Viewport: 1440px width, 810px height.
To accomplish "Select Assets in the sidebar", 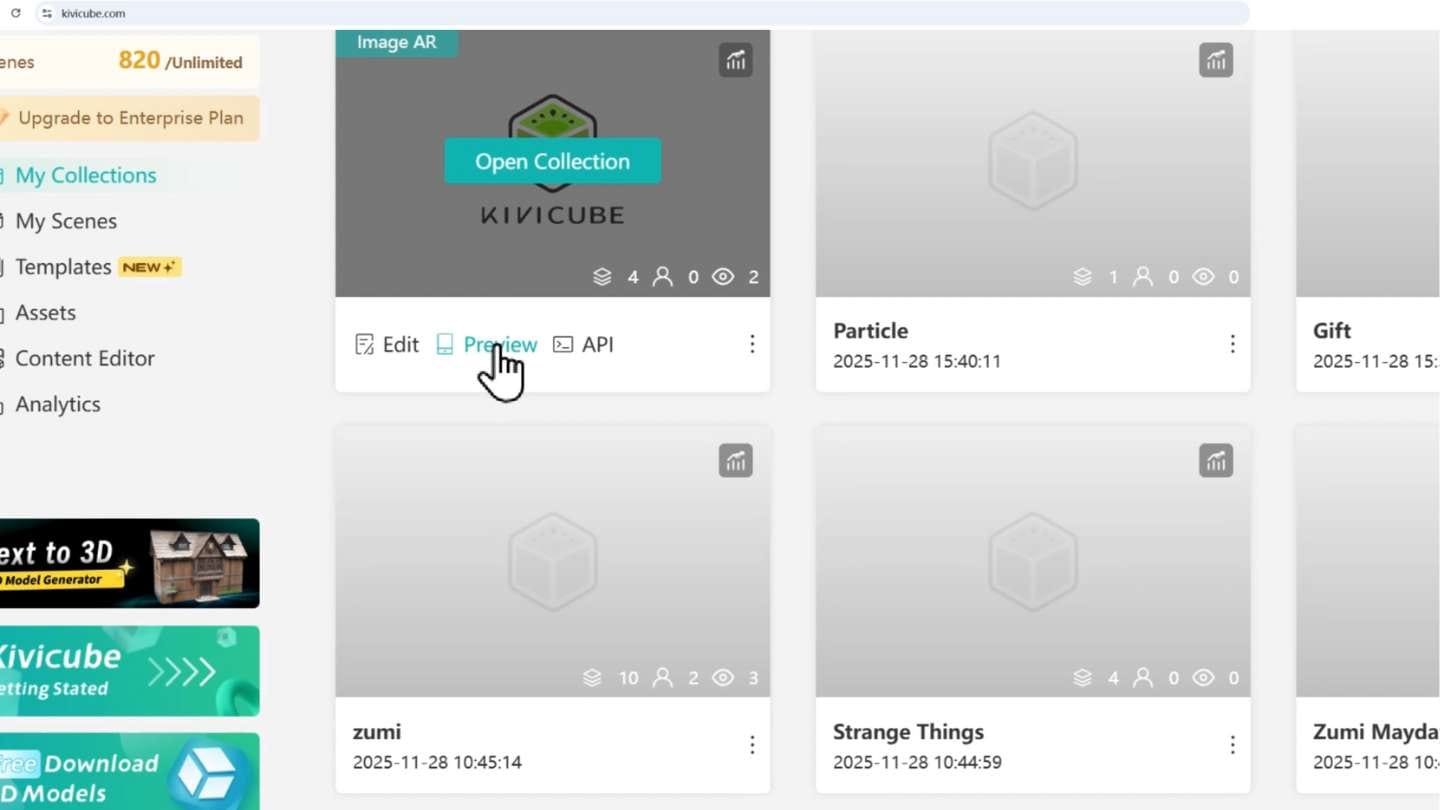I will tap(45, 313).
